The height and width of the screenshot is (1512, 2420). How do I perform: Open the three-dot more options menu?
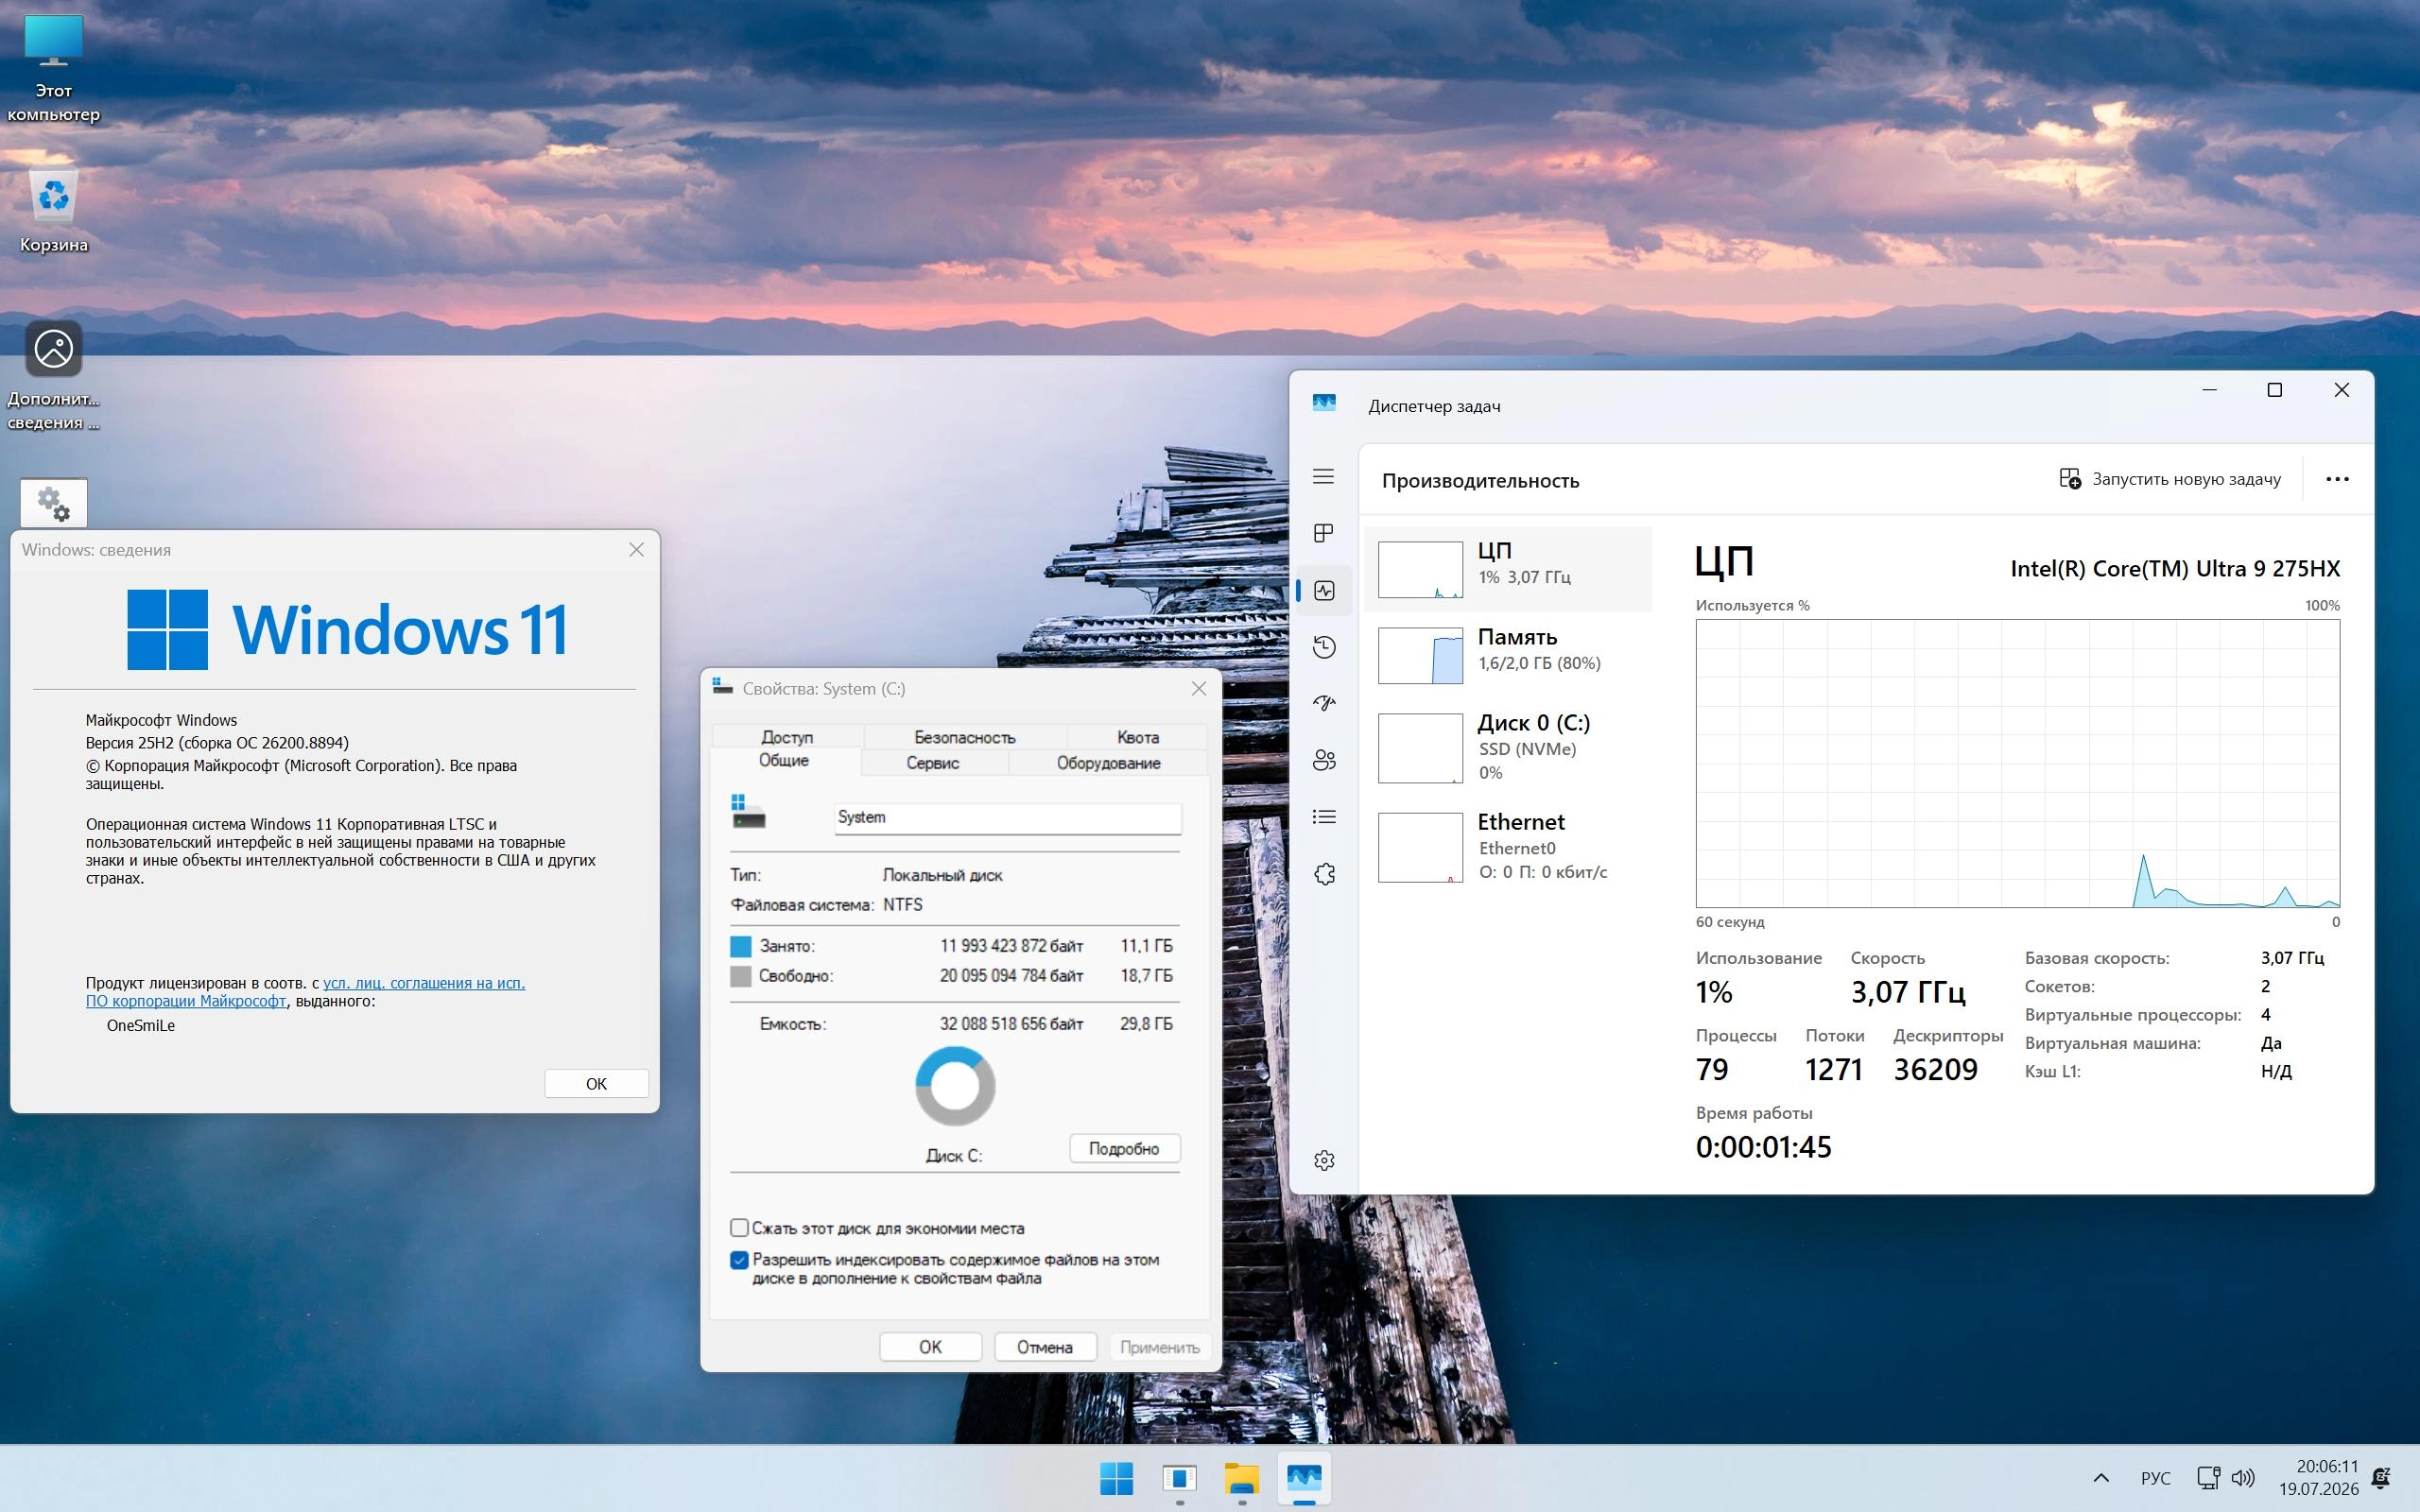point(2337,479)
